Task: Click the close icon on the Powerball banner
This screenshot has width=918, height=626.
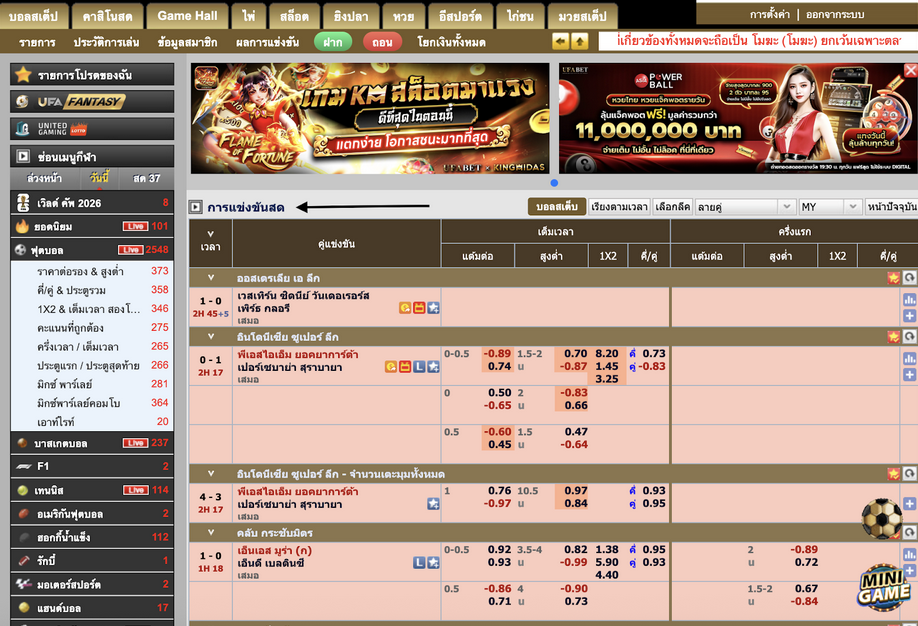Action: tap(910, 70)
